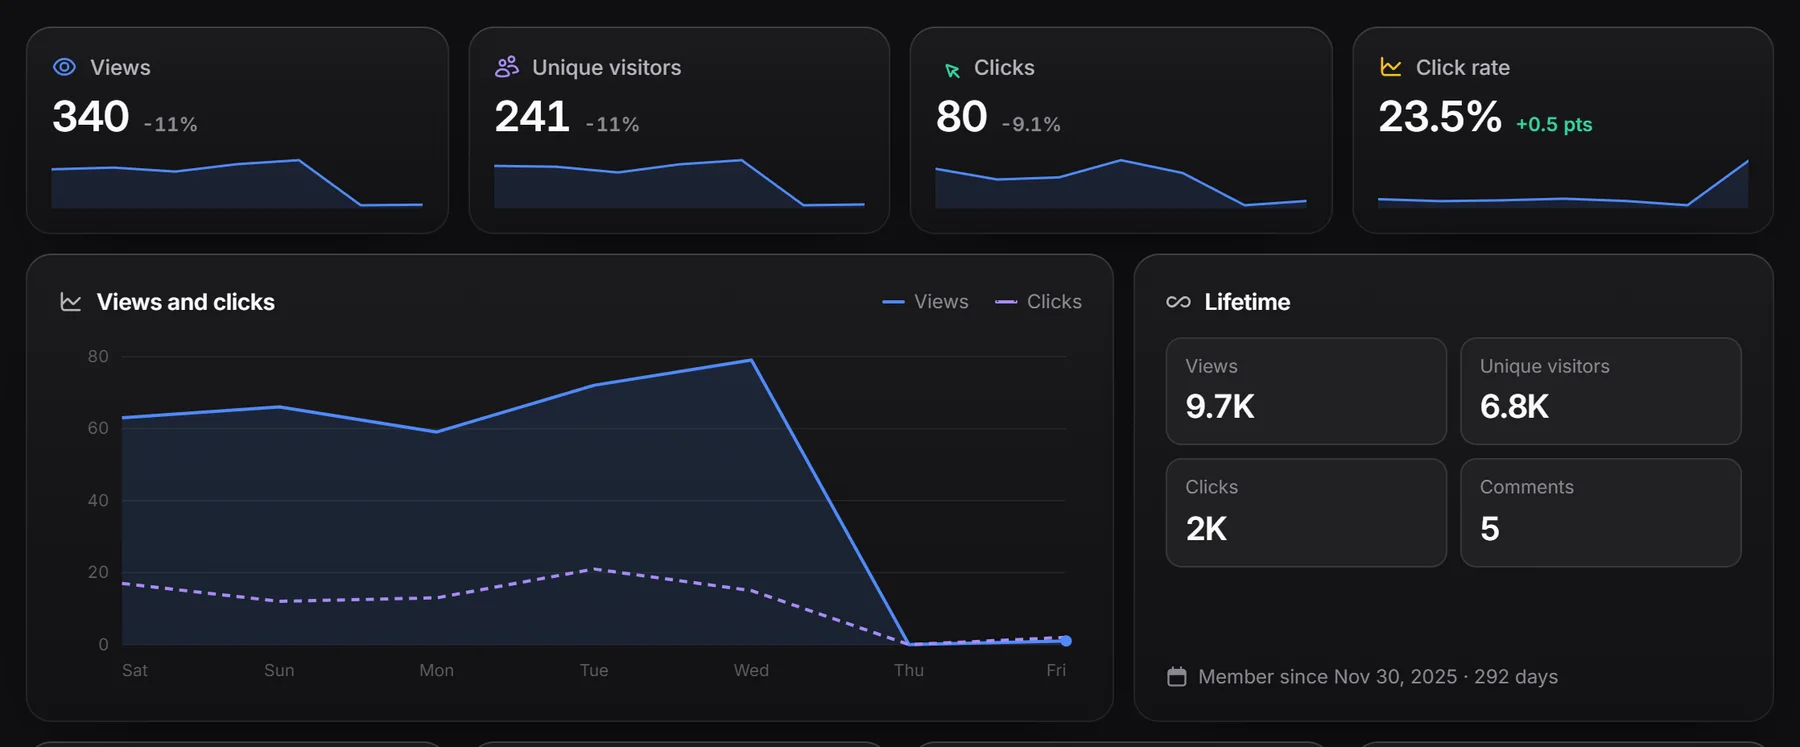
Task: Click the Mon label on chart axis
Action: pyautogui.click(x=437, y=670)
